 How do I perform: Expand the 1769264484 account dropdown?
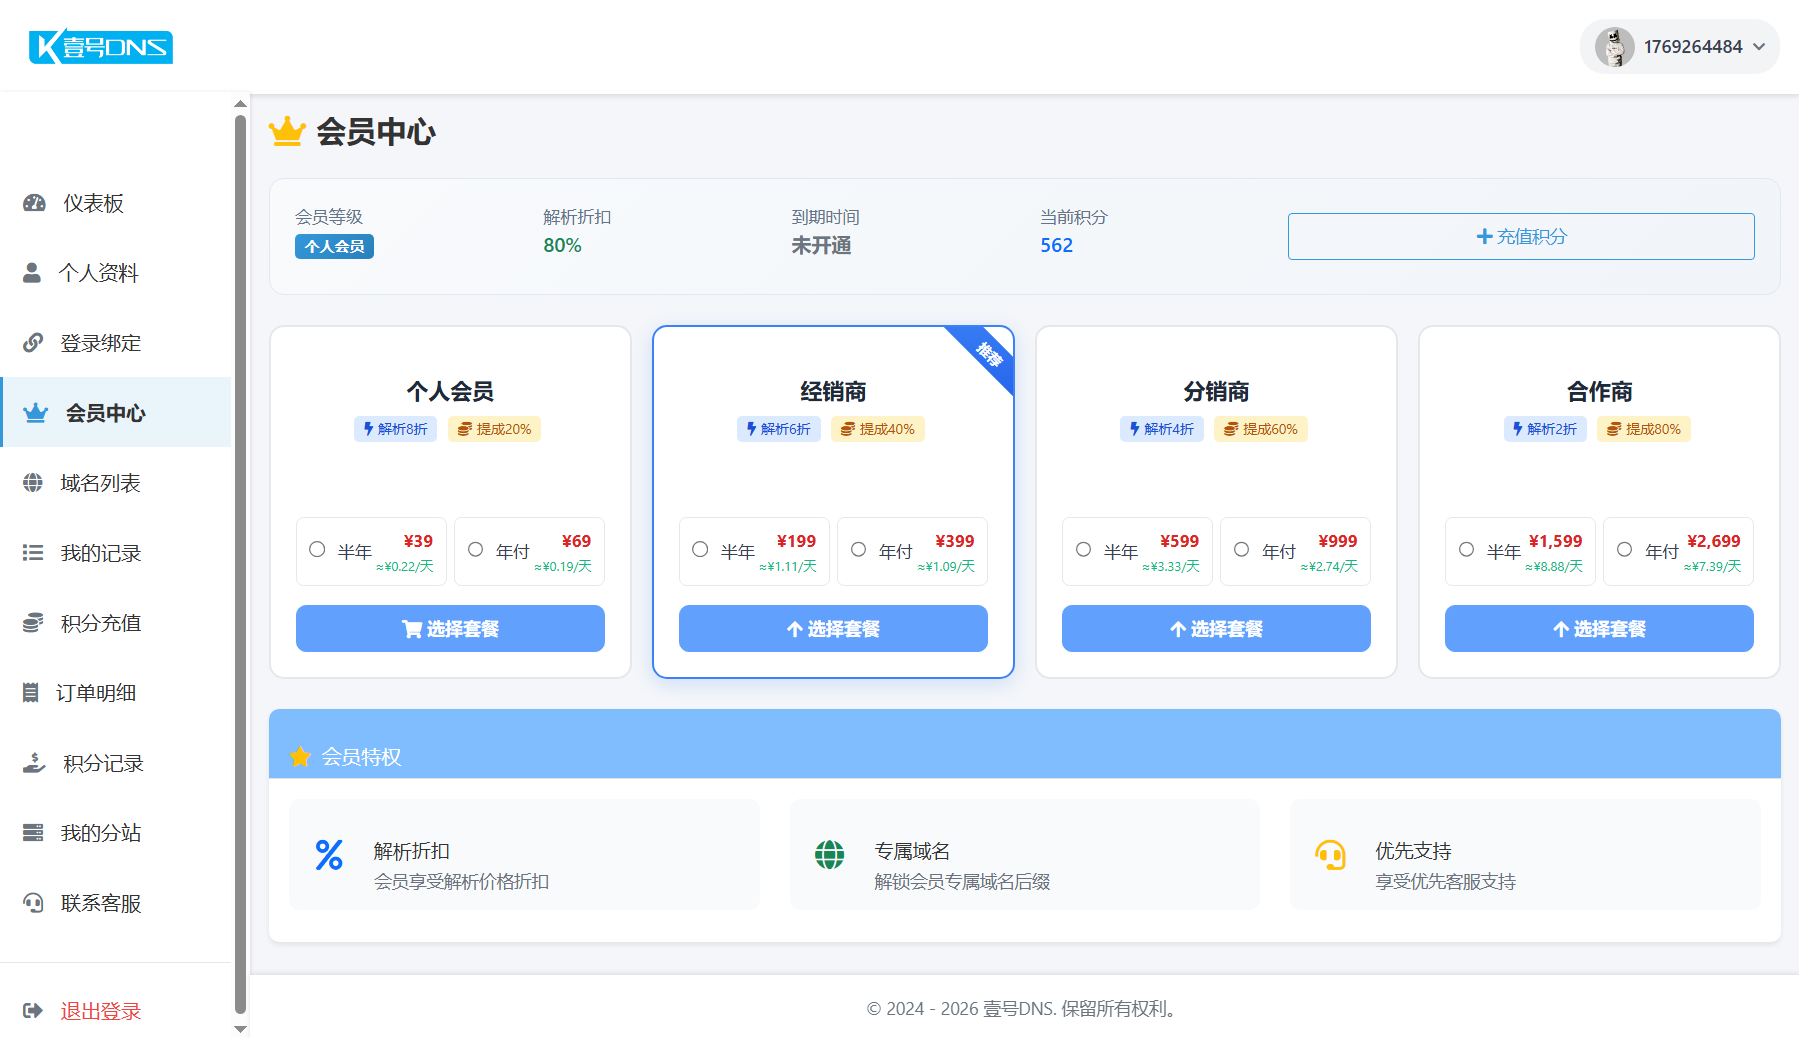point(1758,47)
